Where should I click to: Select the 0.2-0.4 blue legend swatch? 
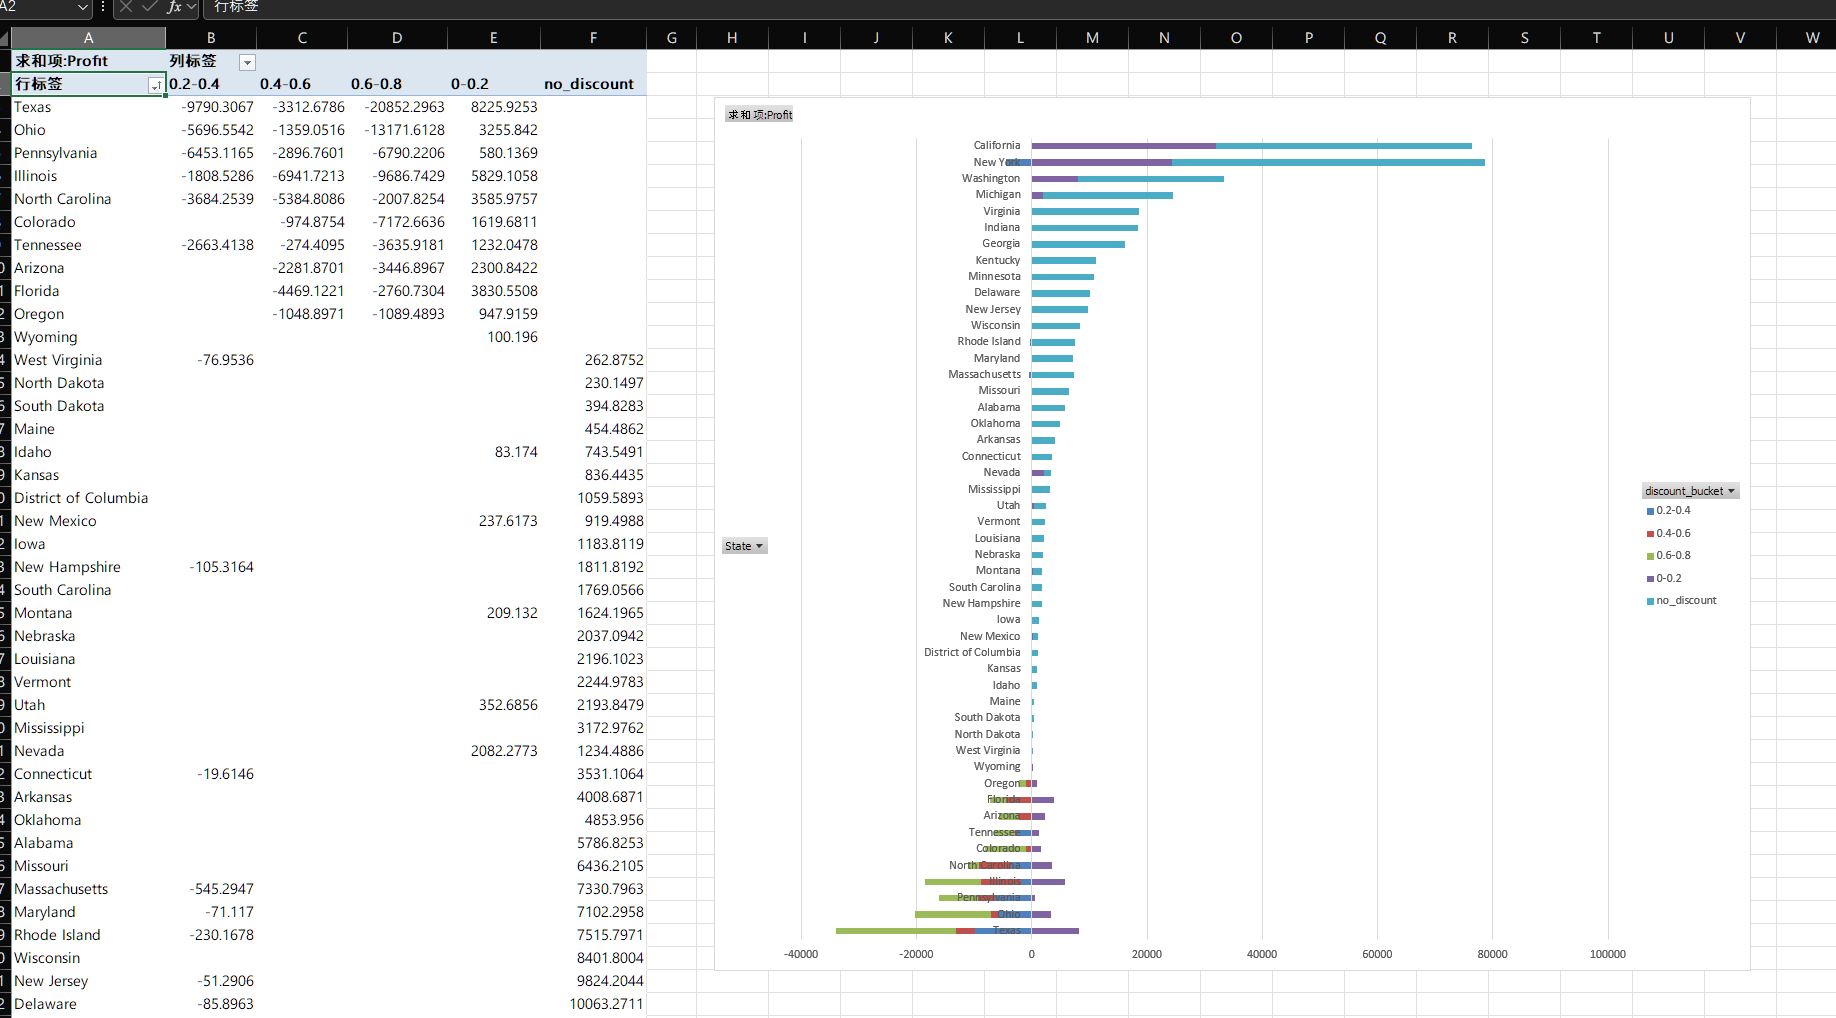[1650, 511]
